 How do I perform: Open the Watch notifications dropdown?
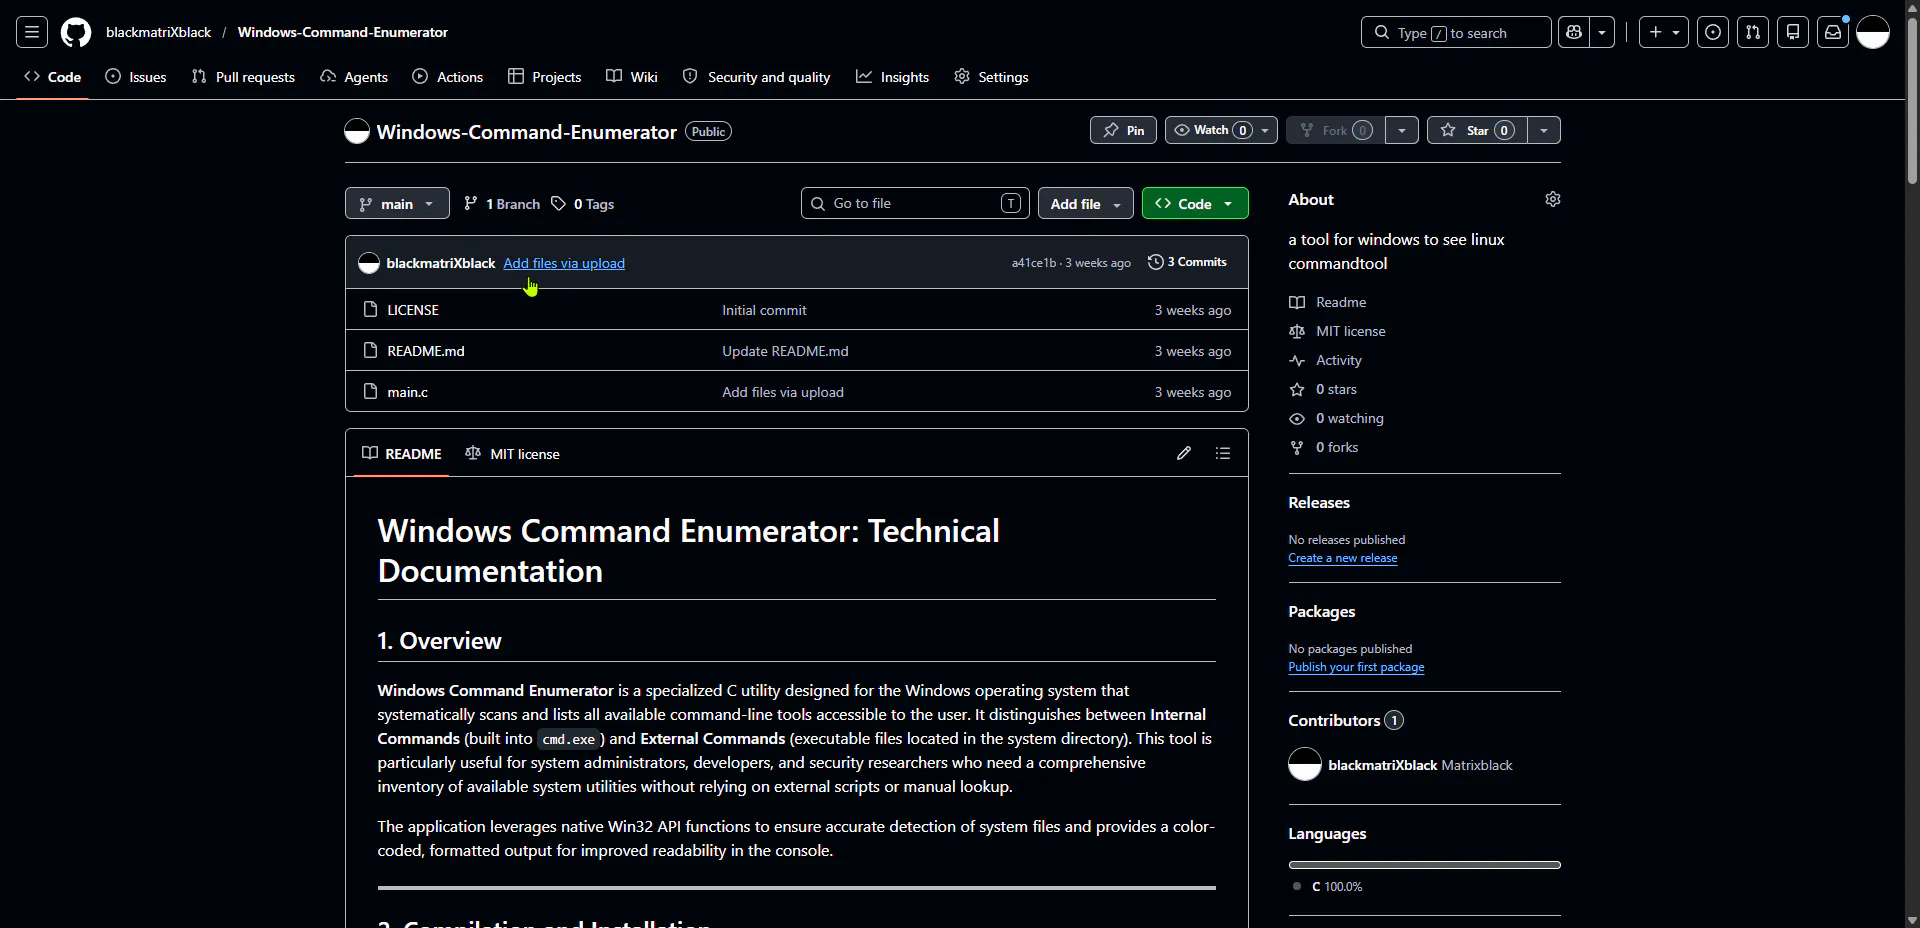(x=1221, y=130)
